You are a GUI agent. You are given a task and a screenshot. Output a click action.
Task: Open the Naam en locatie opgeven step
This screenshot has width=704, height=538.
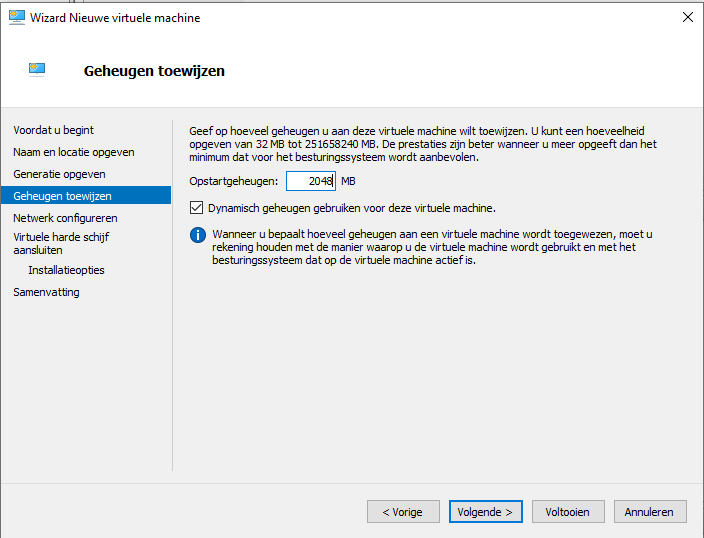coord(74,152)
